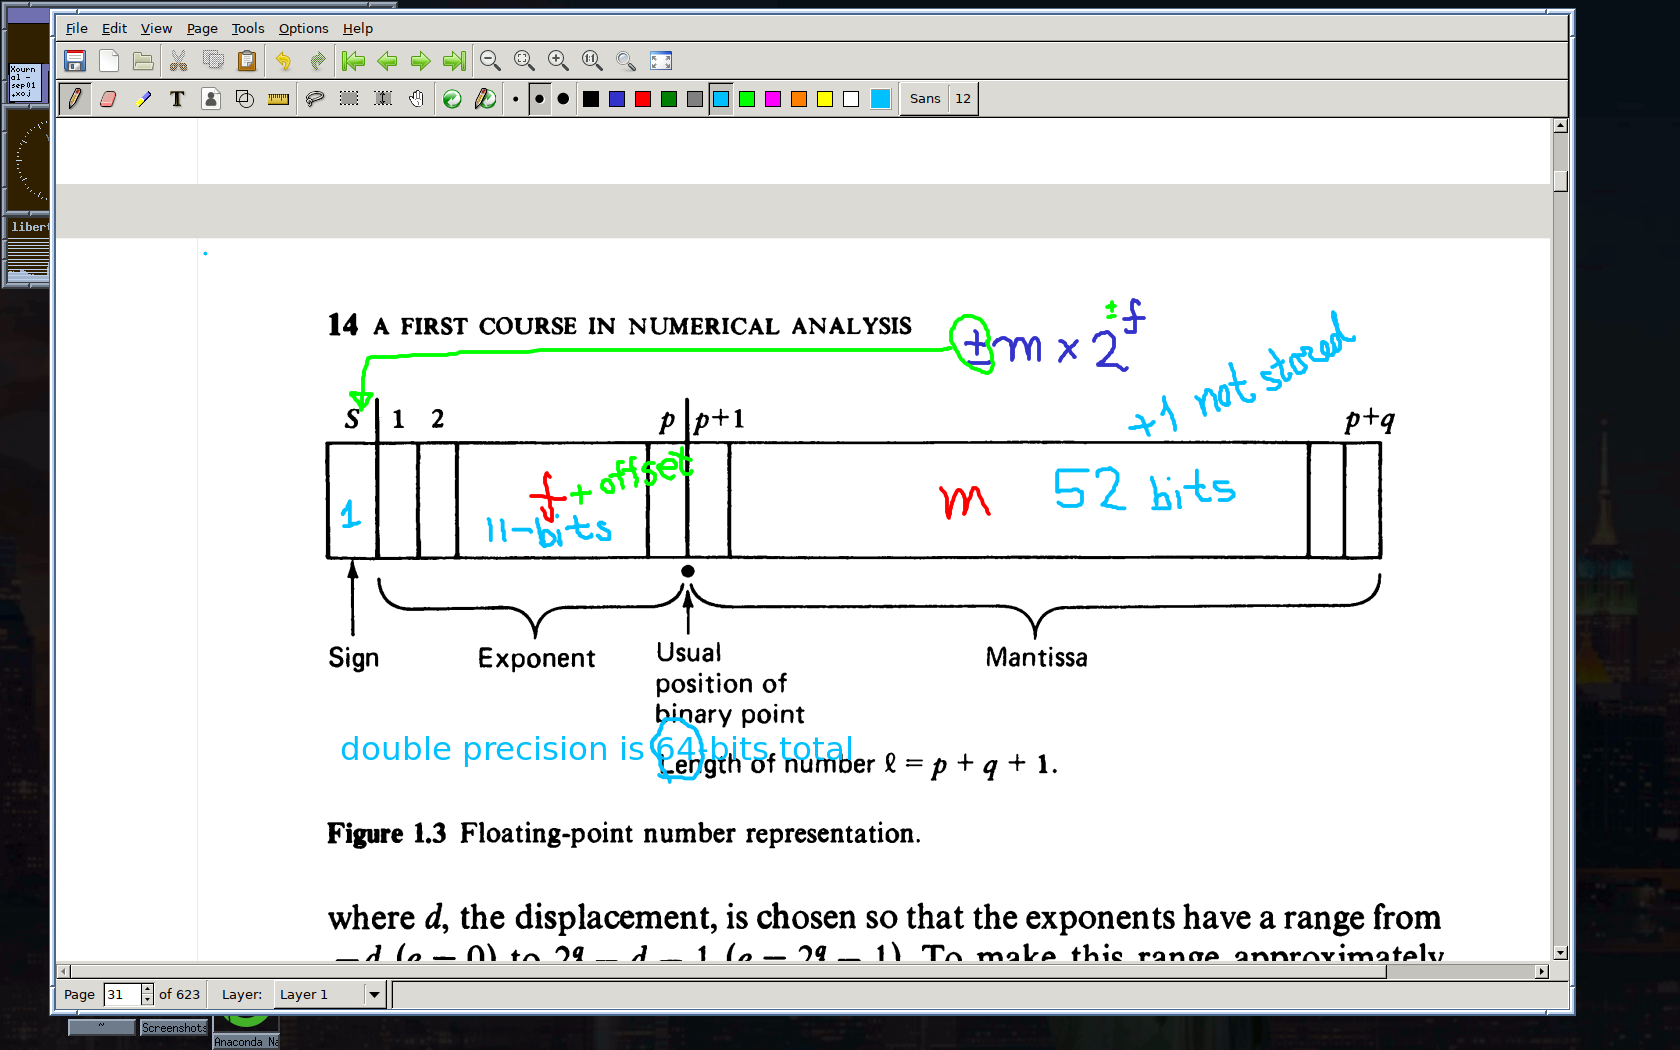The image size is (1680, 1050).
Task: Click the page number input field
Action: [x=122, y=994]
